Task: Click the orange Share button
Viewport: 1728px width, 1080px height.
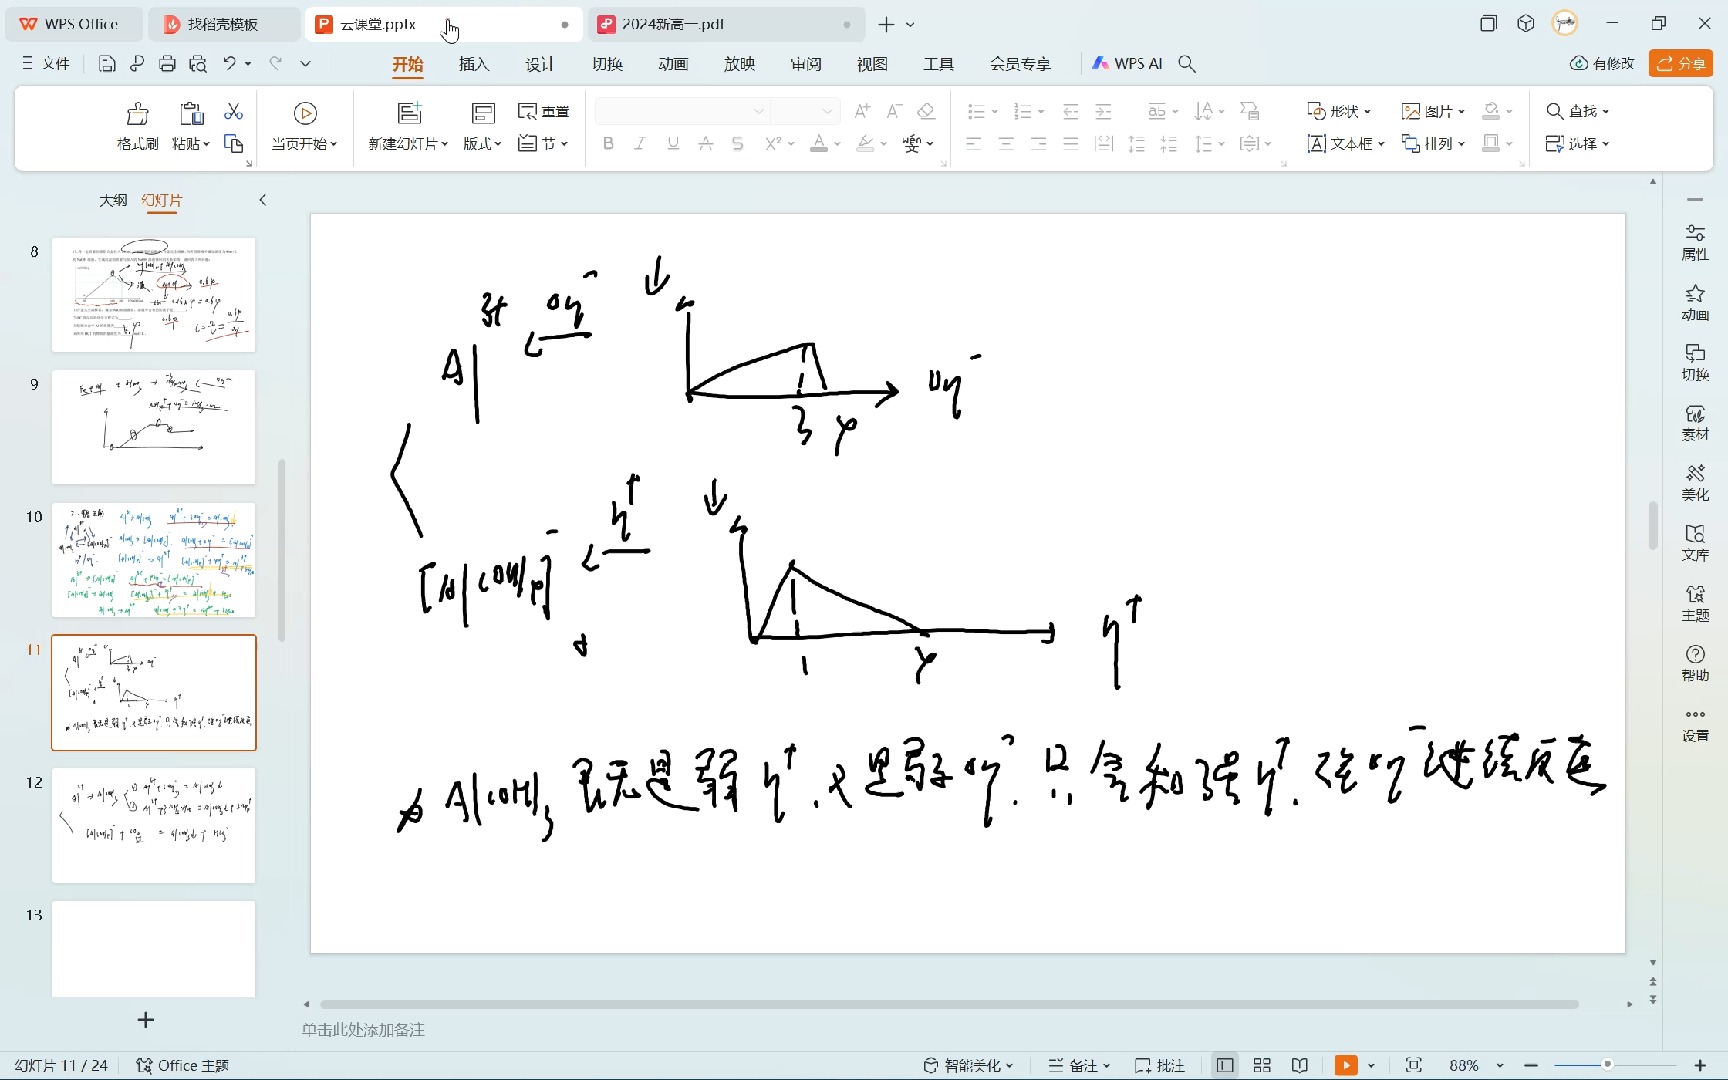Action: click(1681, 63)
